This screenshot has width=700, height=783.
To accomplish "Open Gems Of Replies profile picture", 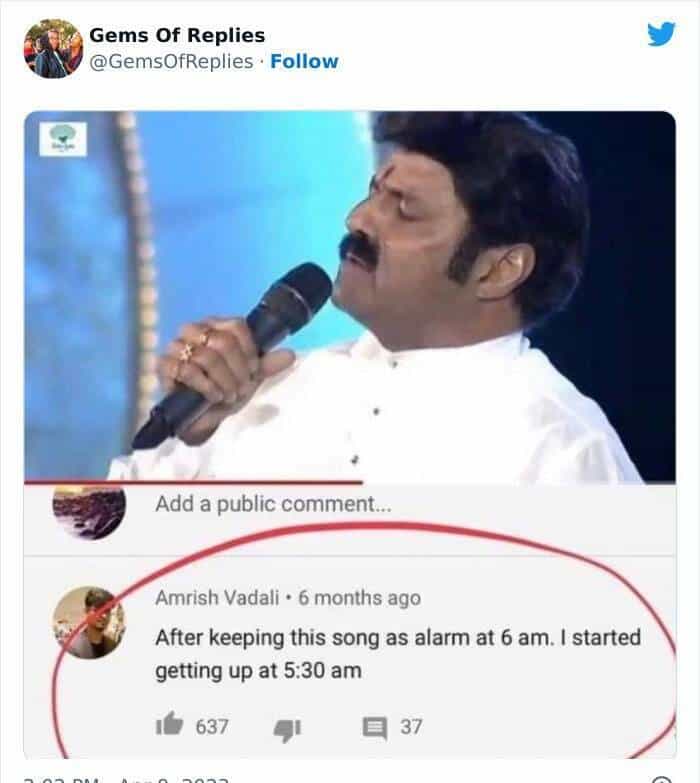I will tap(53, 48).
